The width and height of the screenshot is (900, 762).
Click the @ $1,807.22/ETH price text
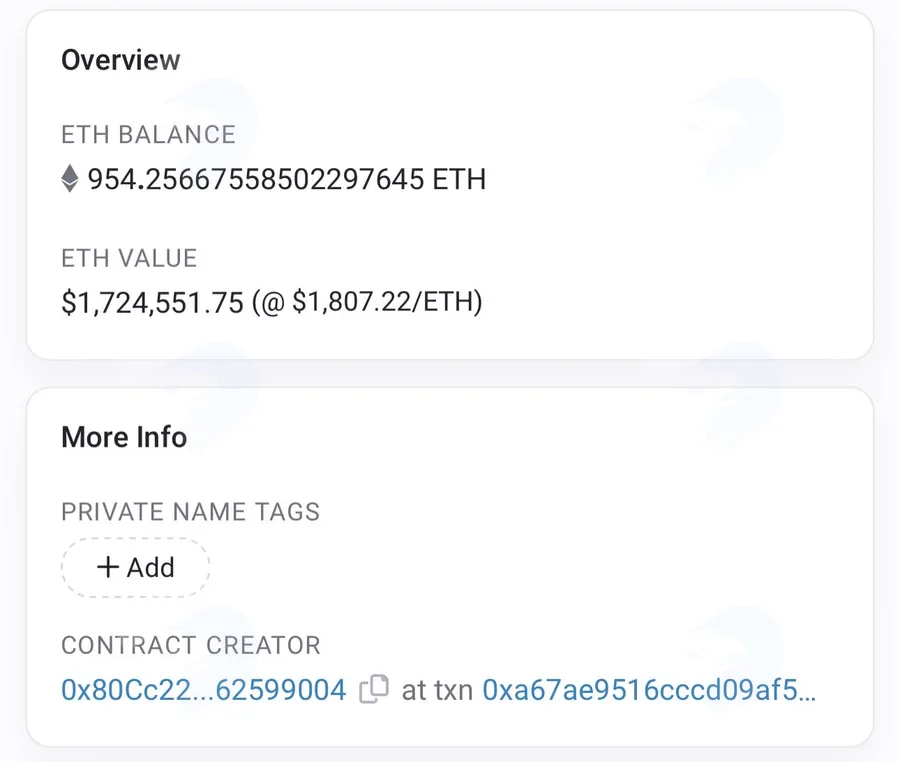367,302
